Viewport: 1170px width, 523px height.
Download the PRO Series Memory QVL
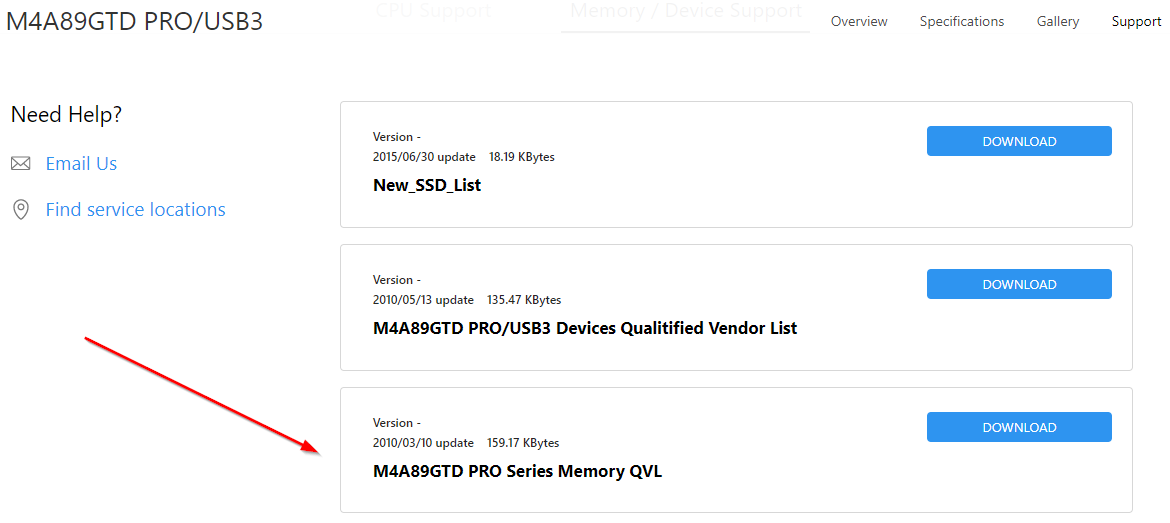point(1019,427)
